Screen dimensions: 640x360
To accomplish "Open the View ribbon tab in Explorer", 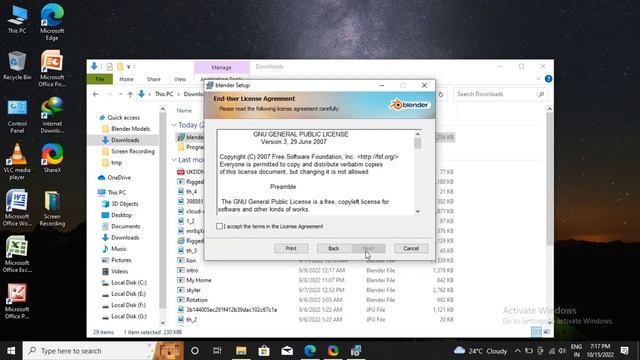I will 180,79.
